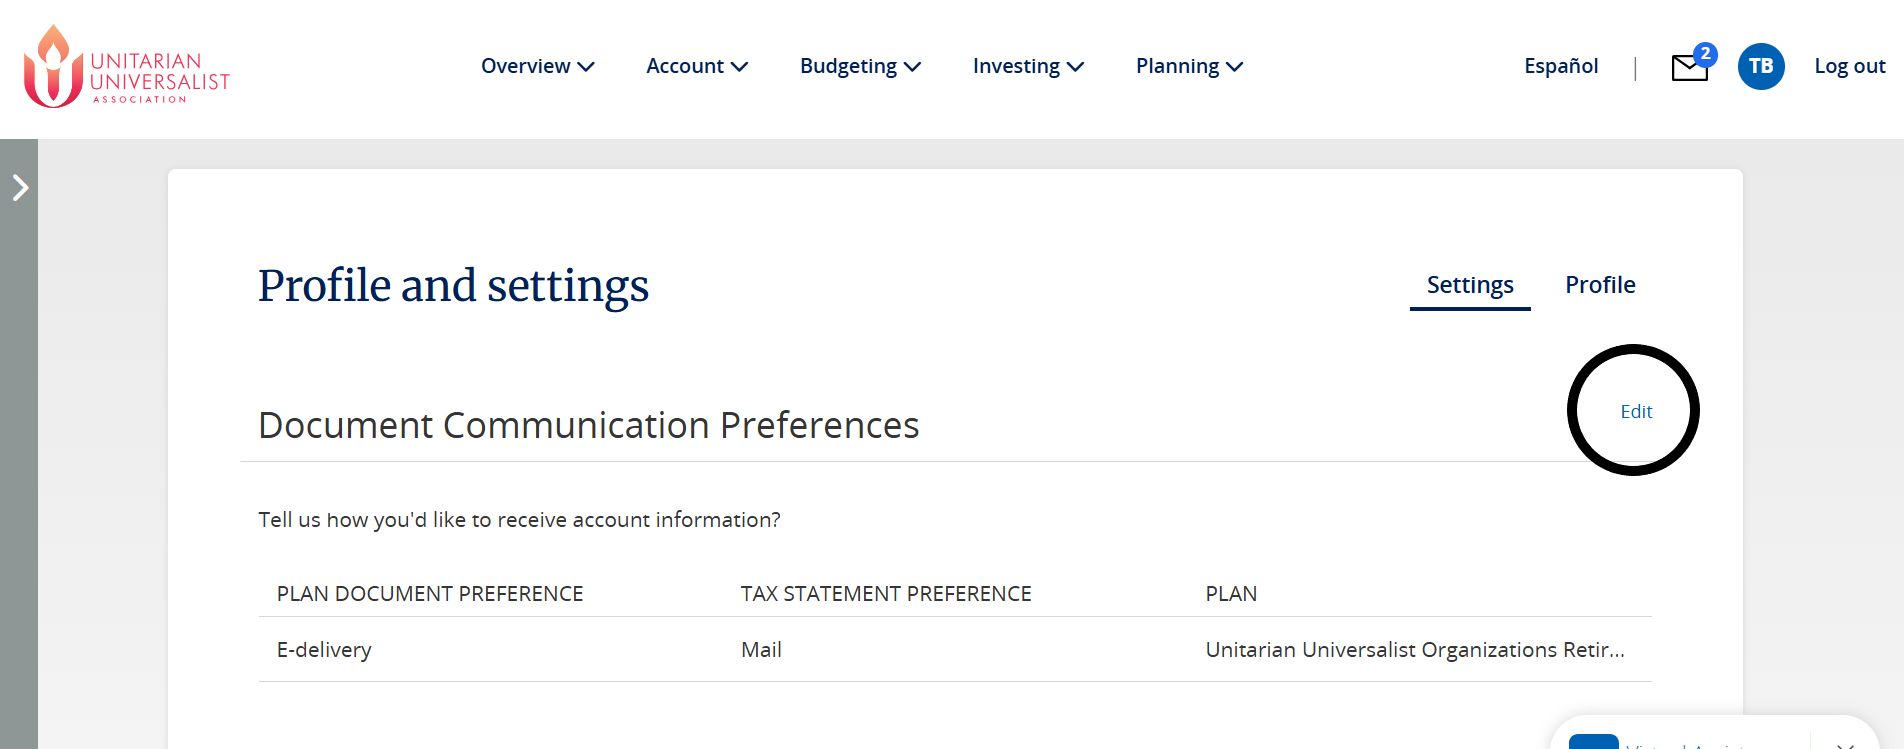
Task: Expand the Budgeting dropdown
Action: pyautogui.click(x=859, y=67)
